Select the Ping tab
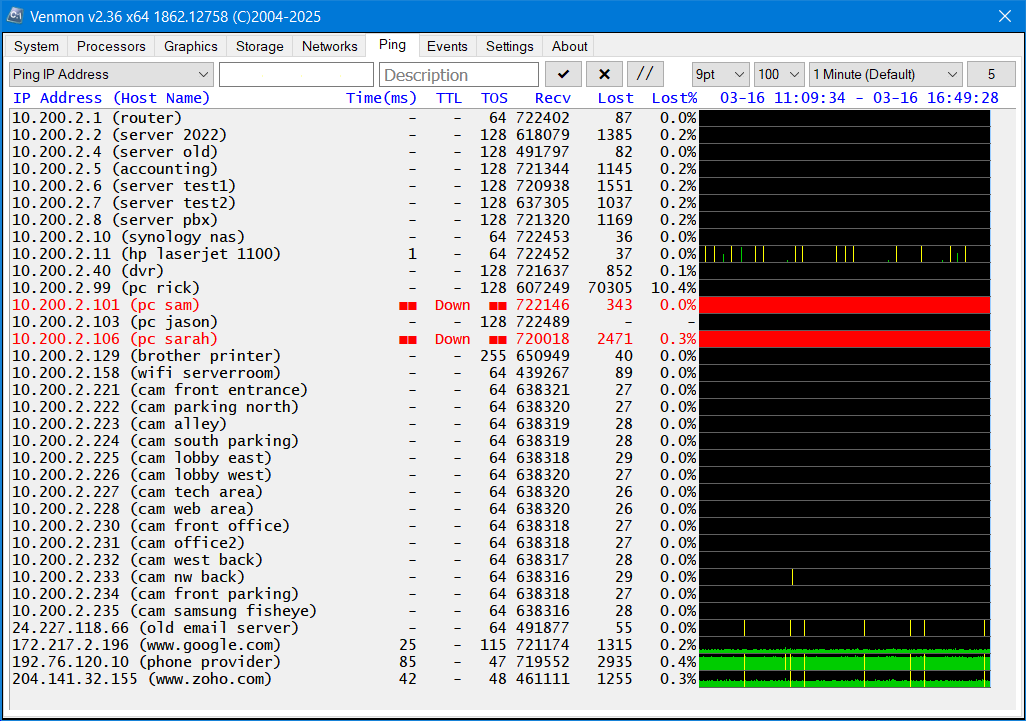This screenshot has width=1026, height=721. pyautogui.click(x=392, y=44)
